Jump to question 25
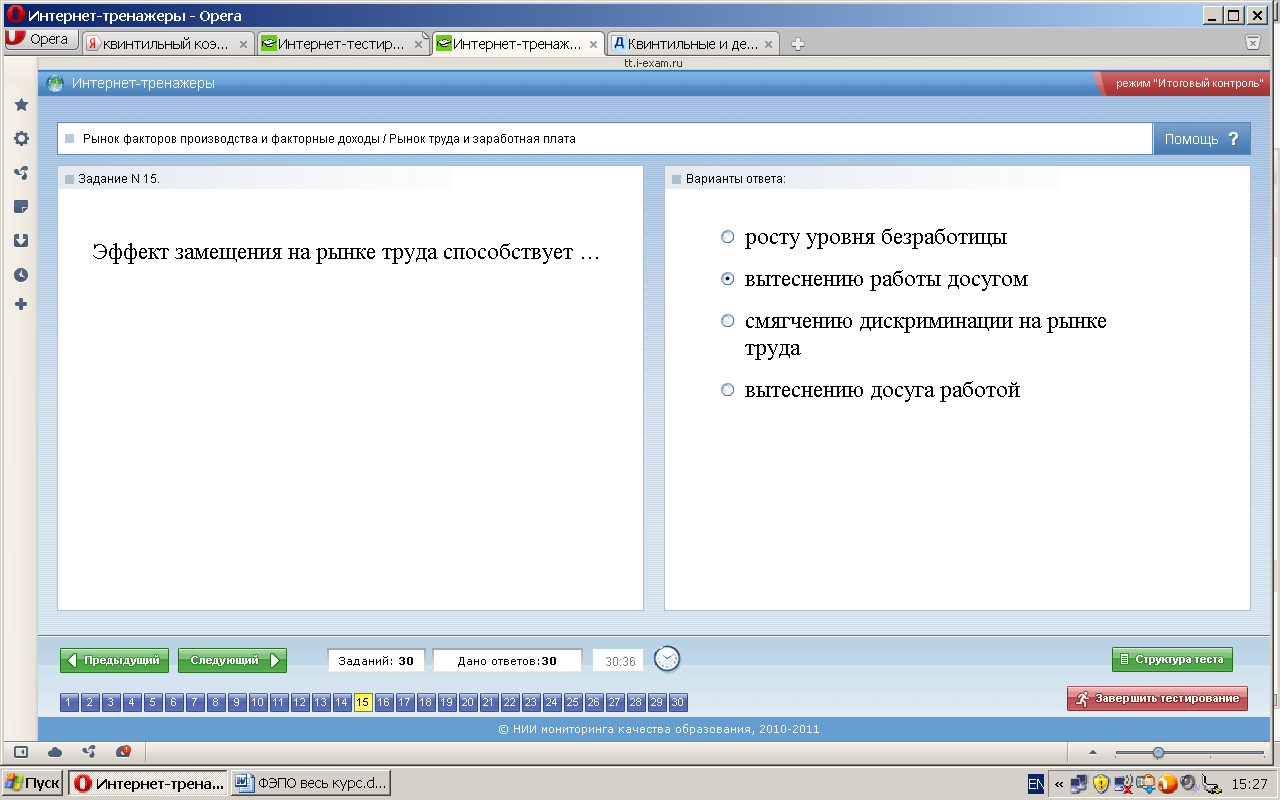This screenshot has width=1280, height=800. pos(572,703)
